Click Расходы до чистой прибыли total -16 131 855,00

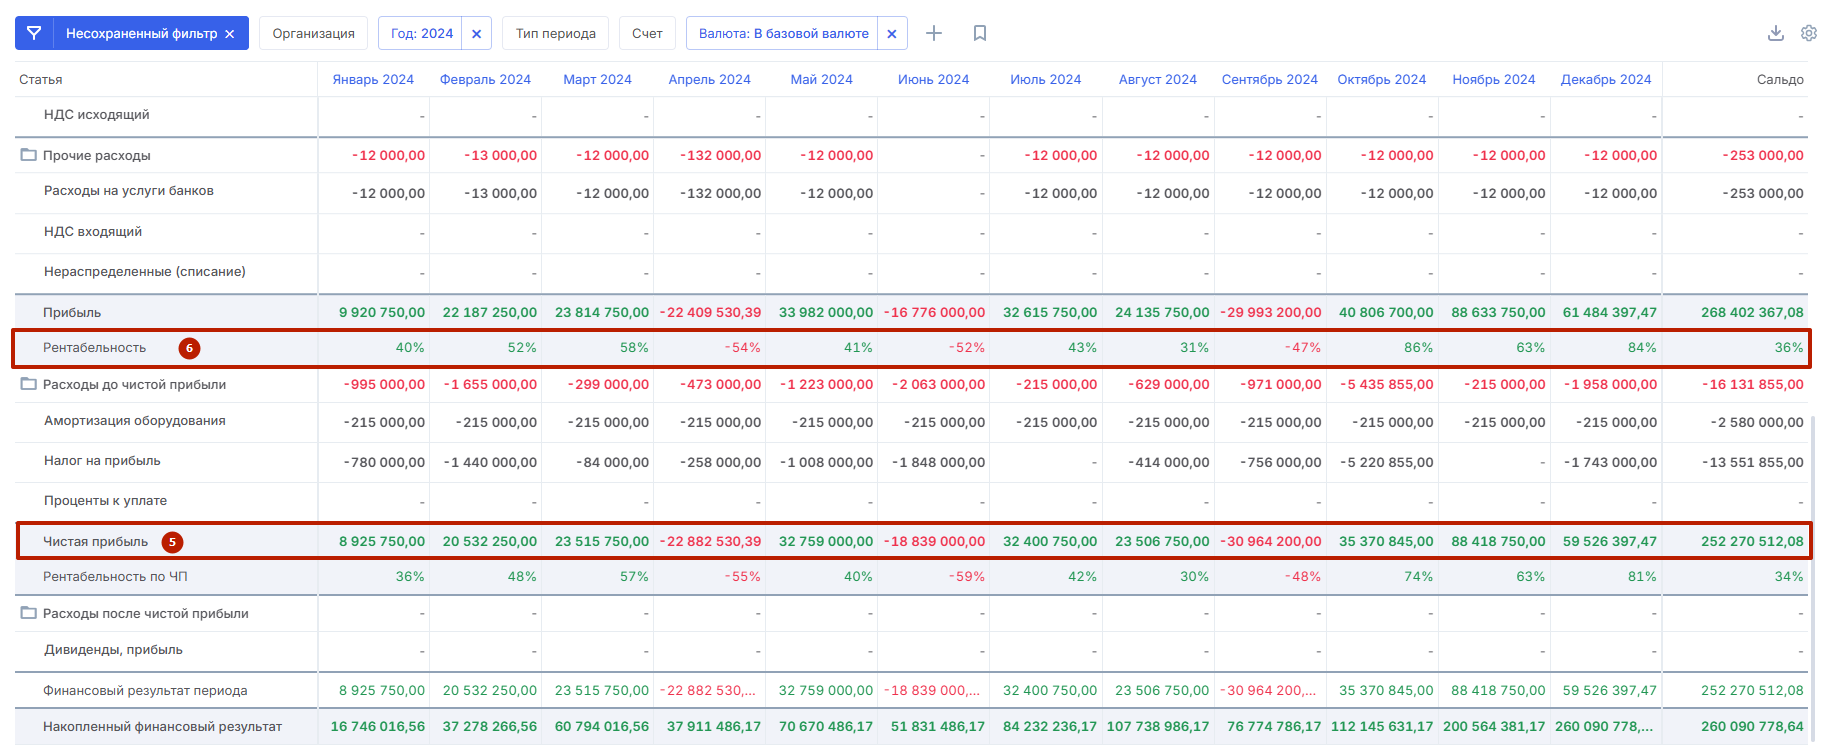pyautogui.click(x=1753, y=385)
